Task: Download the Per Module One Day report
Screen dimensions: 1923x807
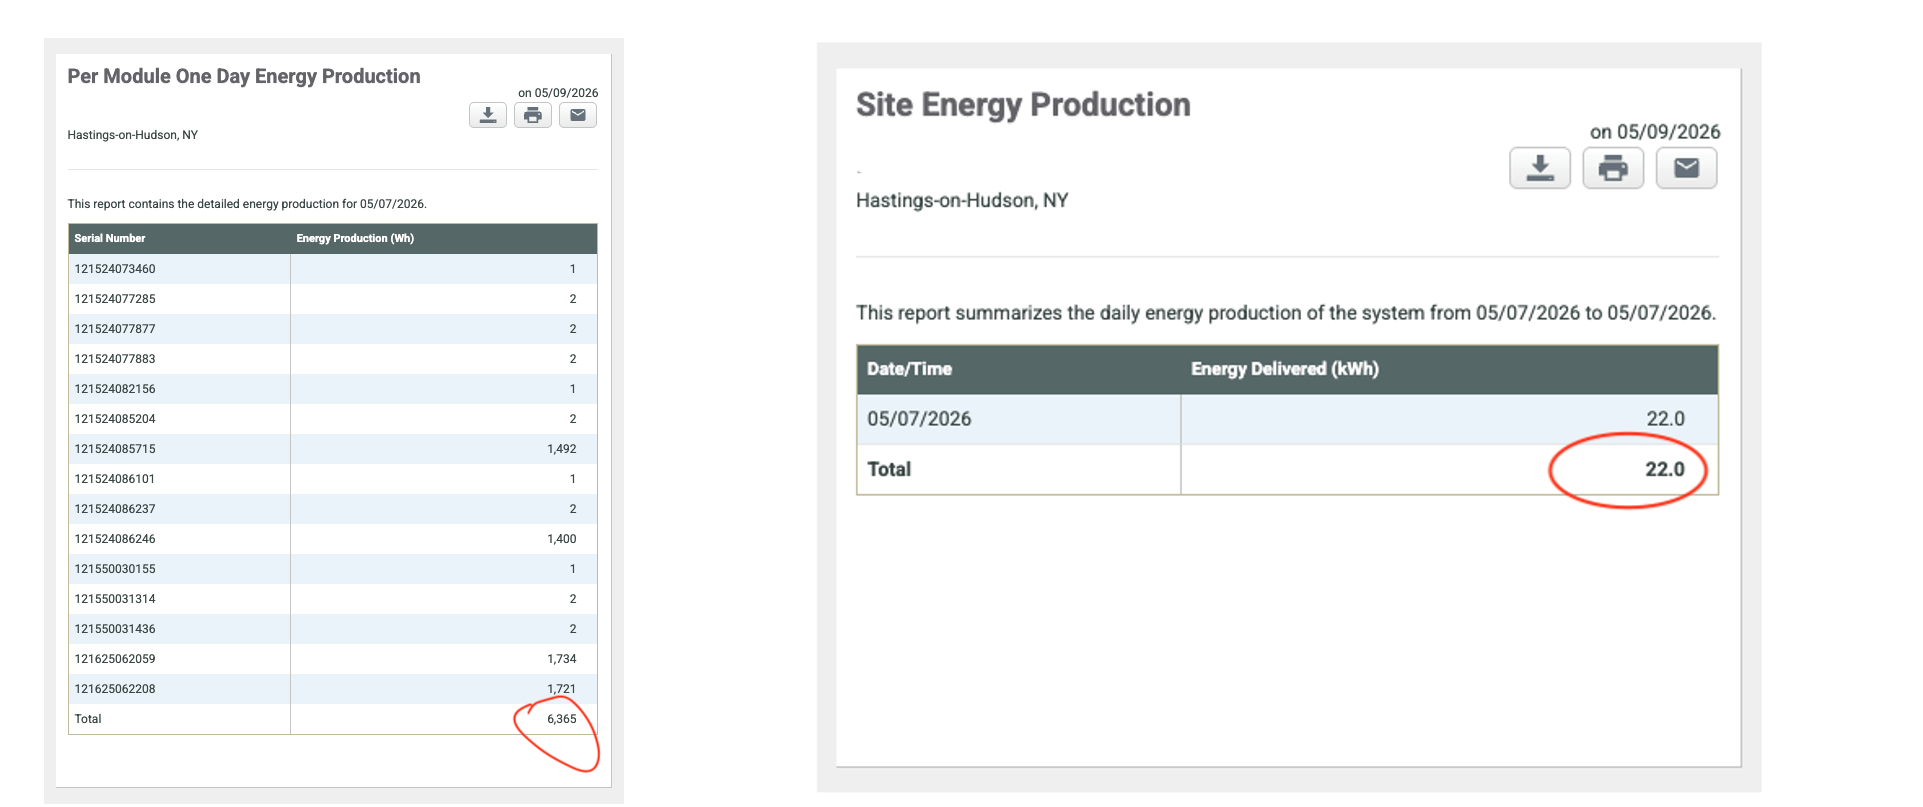Action: point(488,115)
